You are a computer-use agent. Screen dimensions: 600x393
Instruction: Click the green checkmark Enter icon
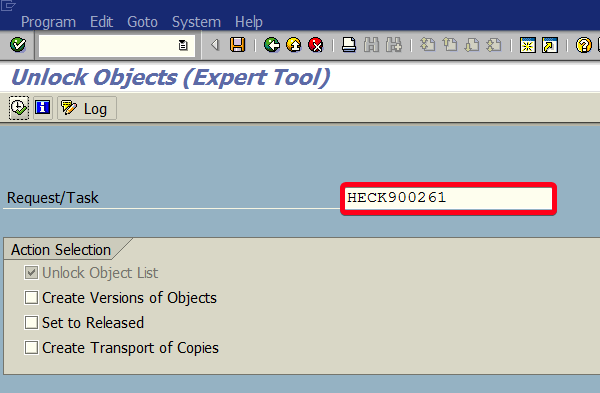[x=18, y=45]
